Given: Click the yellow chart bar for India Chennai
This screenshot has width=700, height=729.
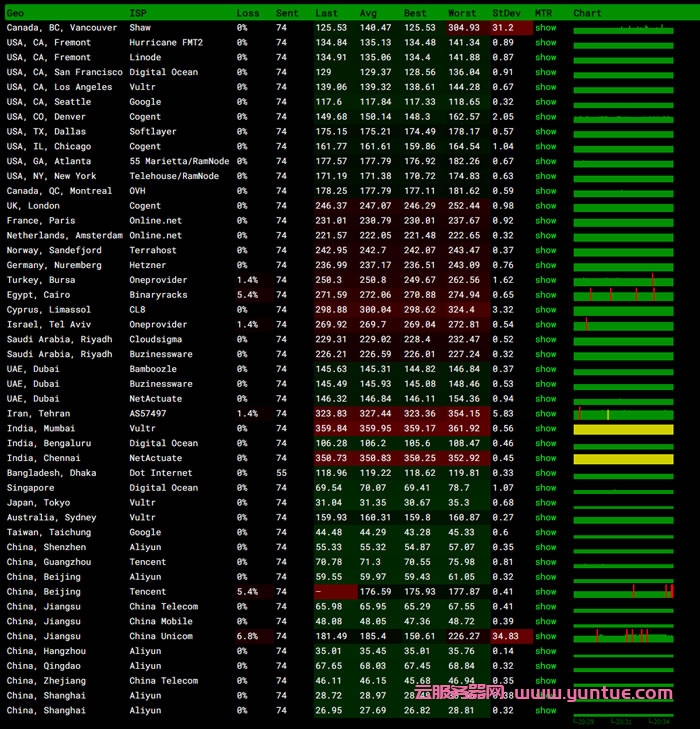Looking at the screenshot, I should point(623,459).
